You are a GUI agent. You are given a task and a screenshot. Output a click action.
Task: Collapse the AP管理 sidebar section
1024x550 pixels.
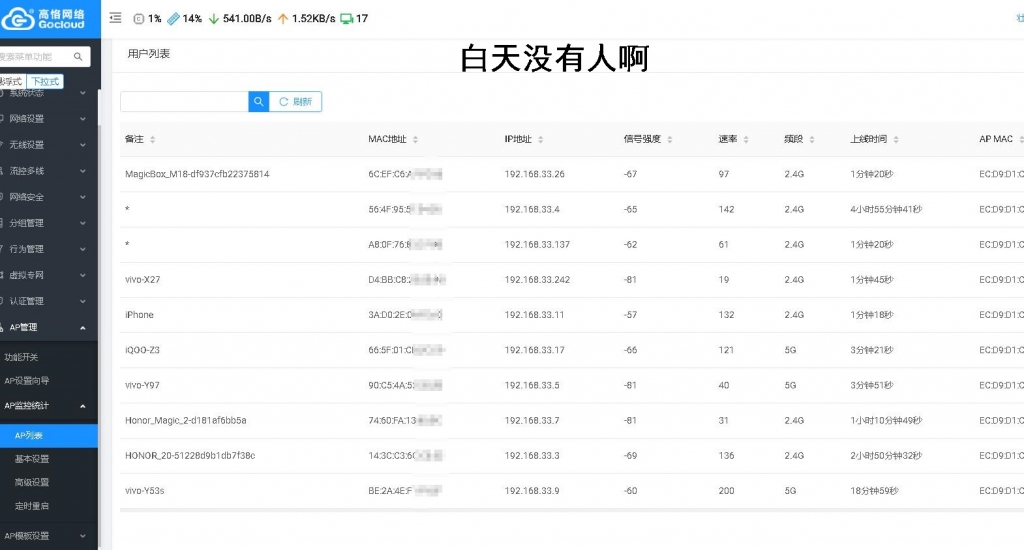(x=48, y=327)
